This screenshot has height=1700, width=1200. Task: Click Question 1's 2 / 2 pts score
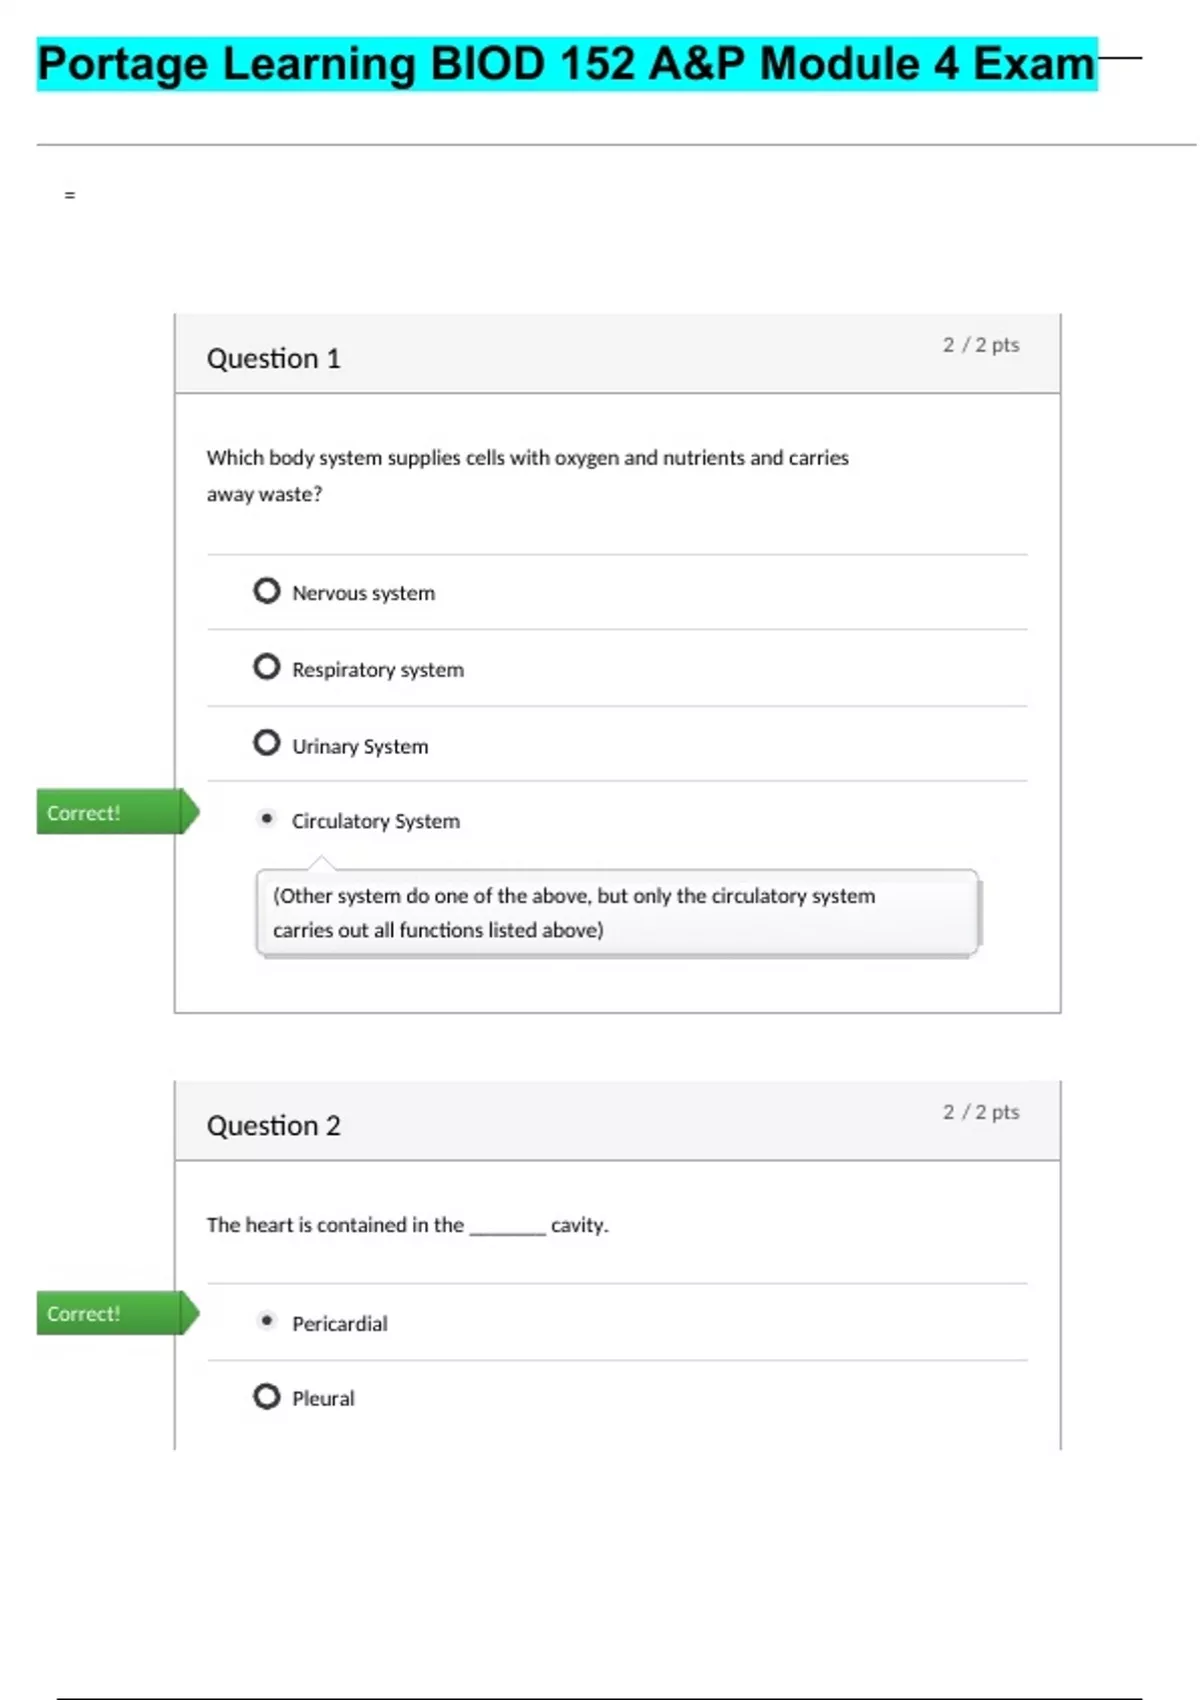pyautogui.click(x=980, y=345)
